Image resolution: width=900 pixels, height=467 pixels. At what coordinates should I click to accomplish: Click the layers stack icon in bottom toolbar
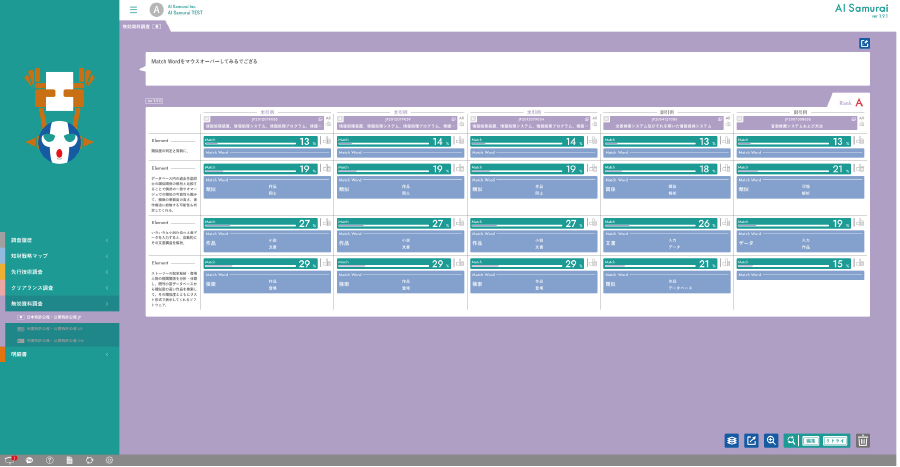pos(732,440)
